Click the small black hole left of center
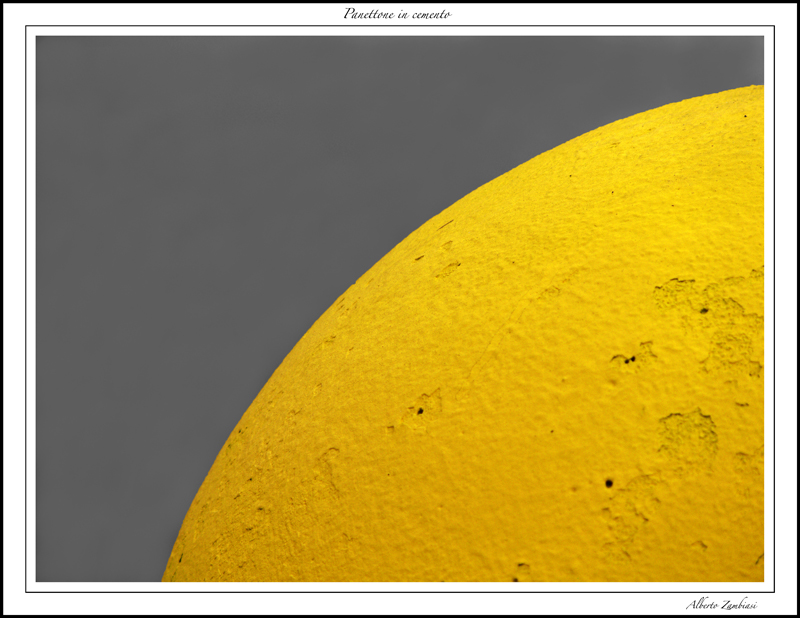The width and height of the screenshot is (800, 618). pos(420,410)
